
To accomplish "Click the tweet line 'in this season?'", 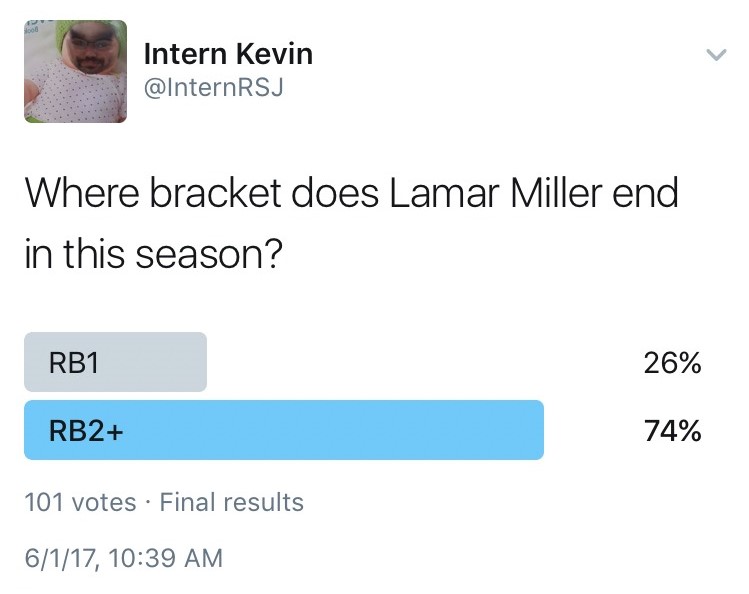I will (153, 254).
